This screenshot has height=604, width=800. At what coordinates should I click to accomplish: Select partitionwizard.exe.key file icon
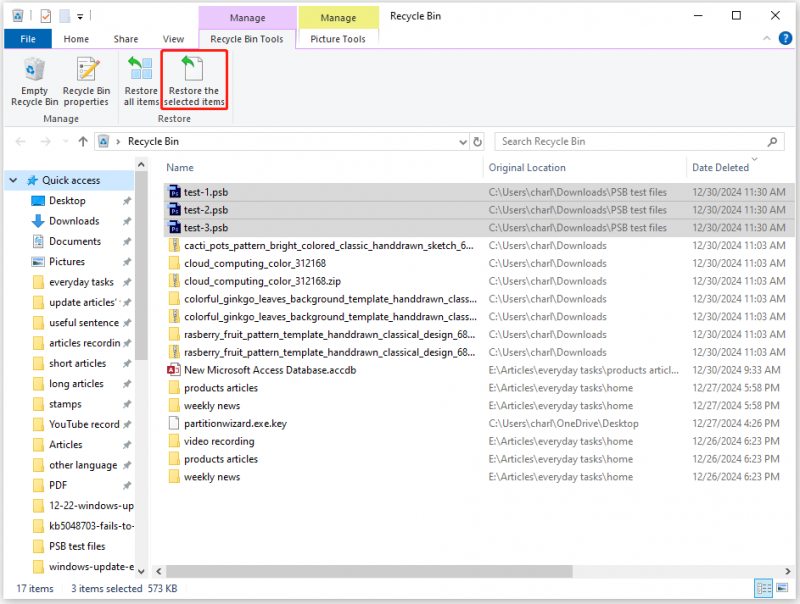(x=174, y=423)
